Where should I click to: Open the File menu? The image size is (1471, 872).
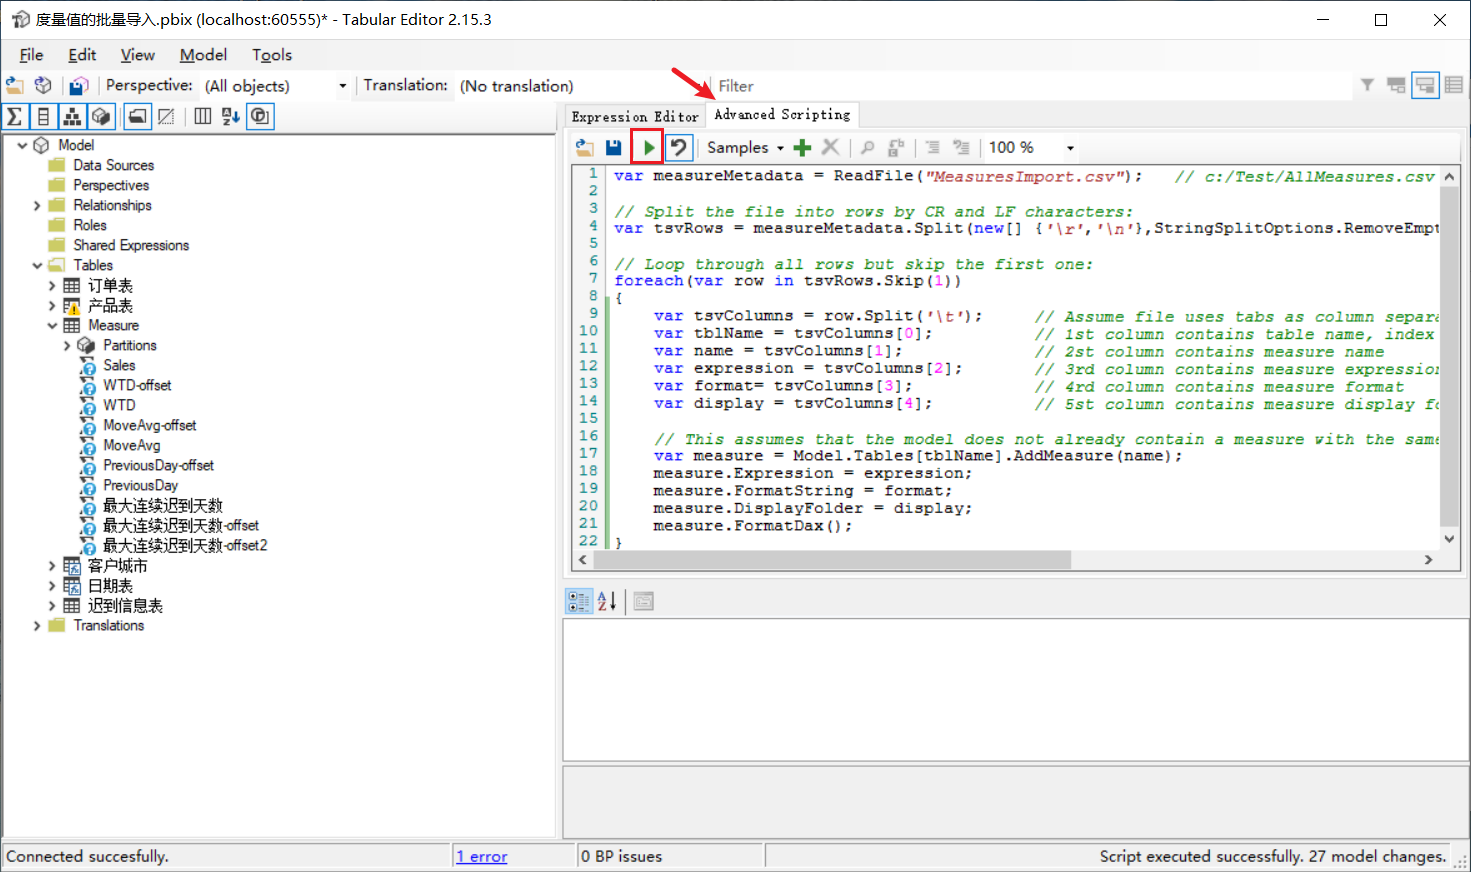point(31,55)
